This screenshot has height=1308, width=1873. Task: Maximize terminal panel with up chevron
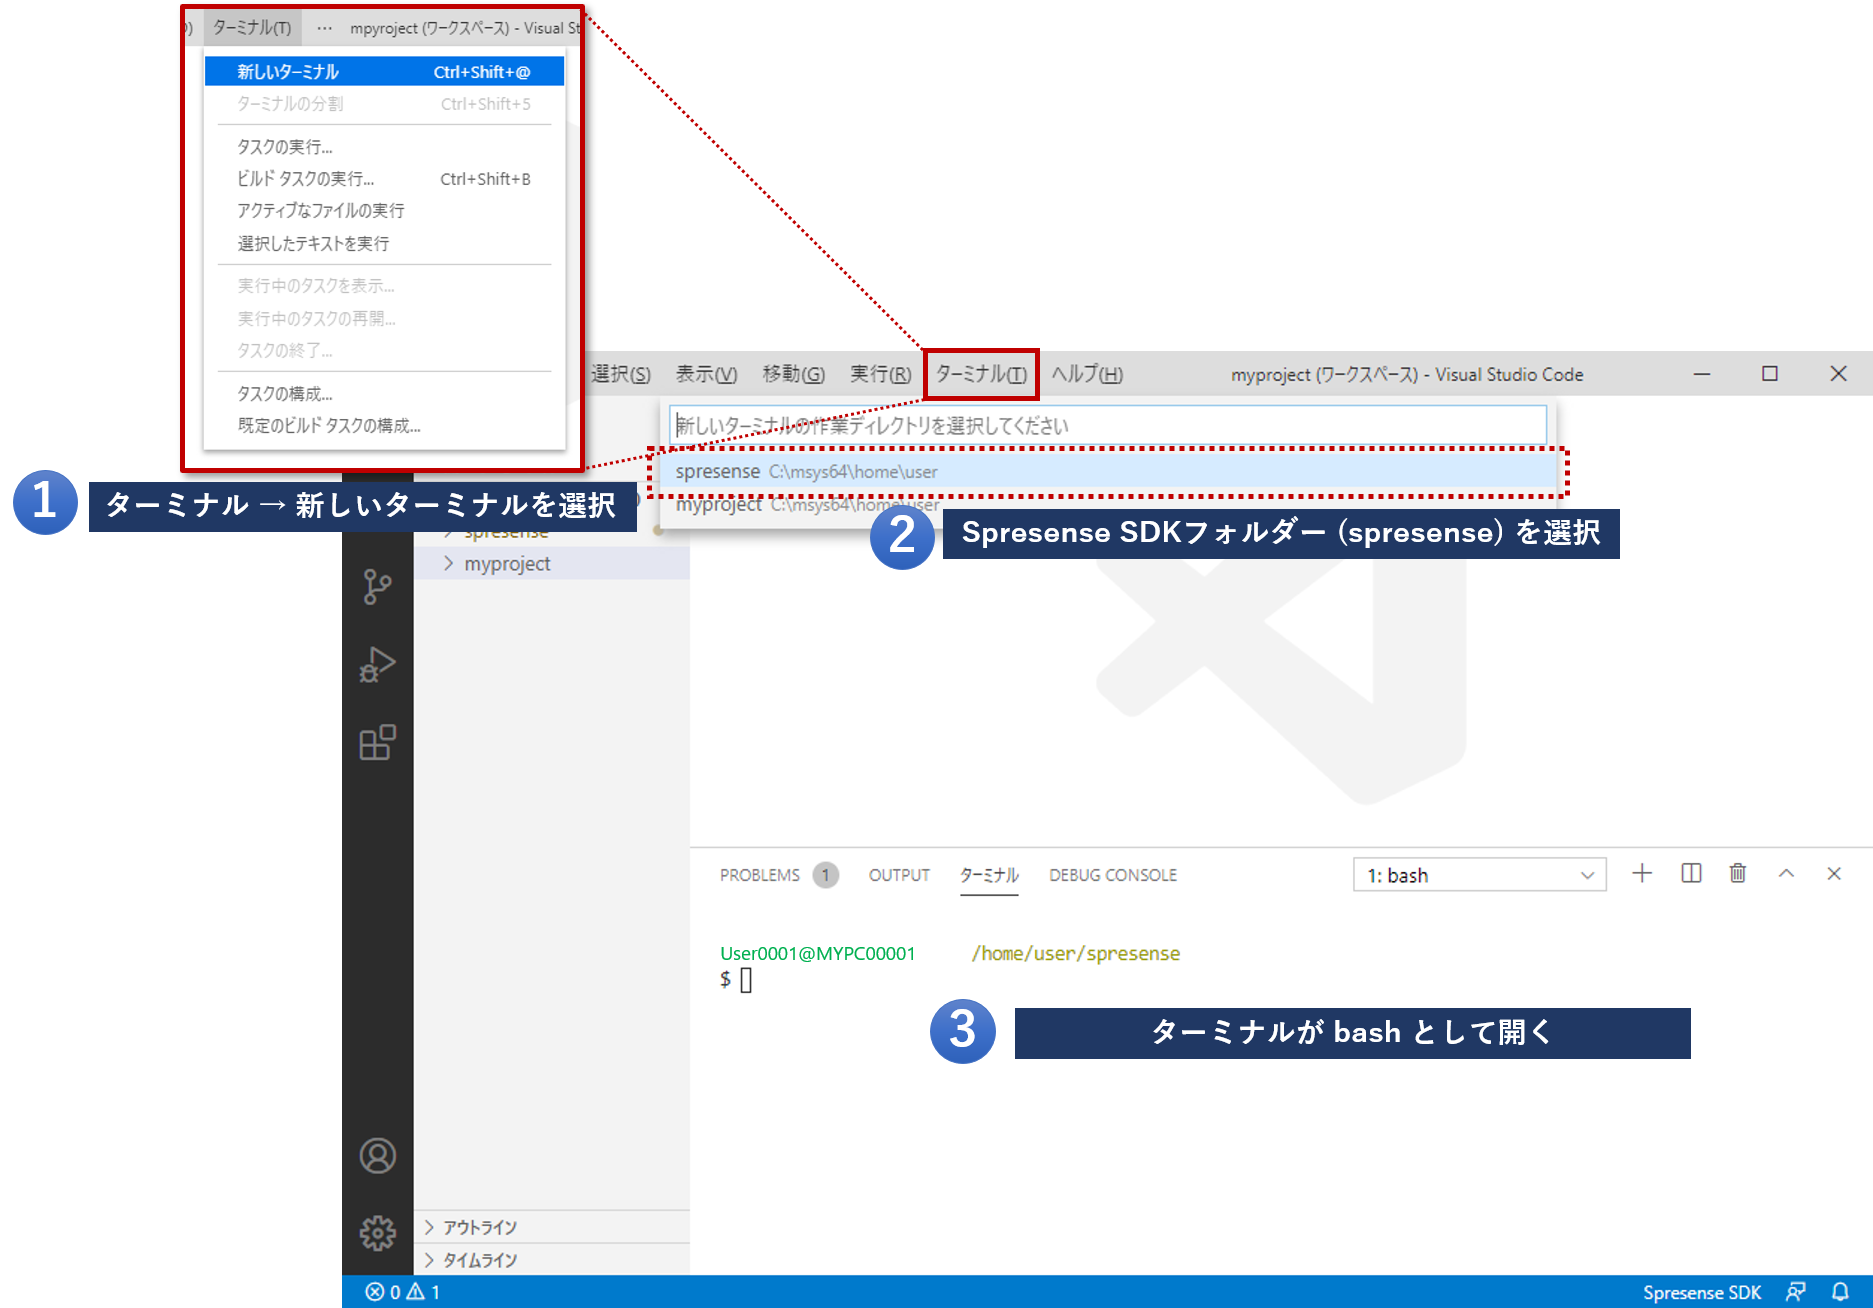[1786, 874]
